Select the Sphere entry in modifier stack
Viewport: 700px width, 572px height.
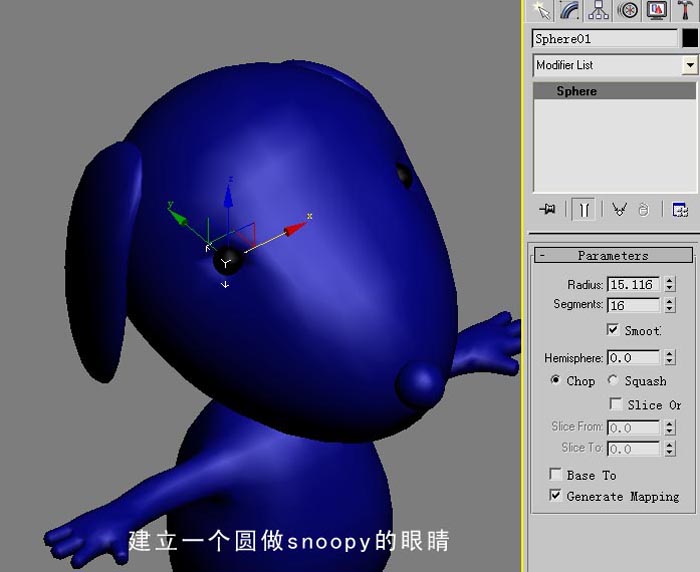tap(614, 91)
